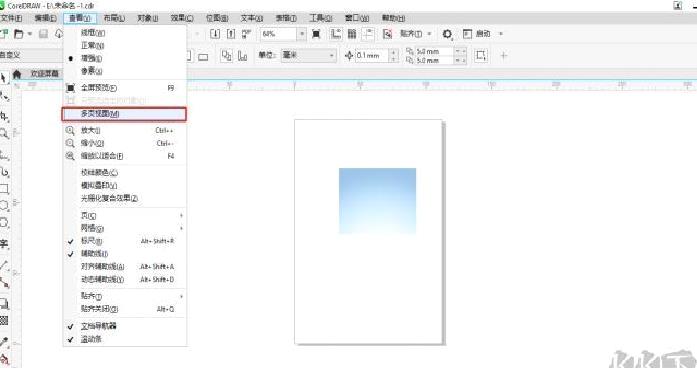Choose 放大 zoom in item
The width and height of the screenshot is (697, 368).
pos(124,131)
